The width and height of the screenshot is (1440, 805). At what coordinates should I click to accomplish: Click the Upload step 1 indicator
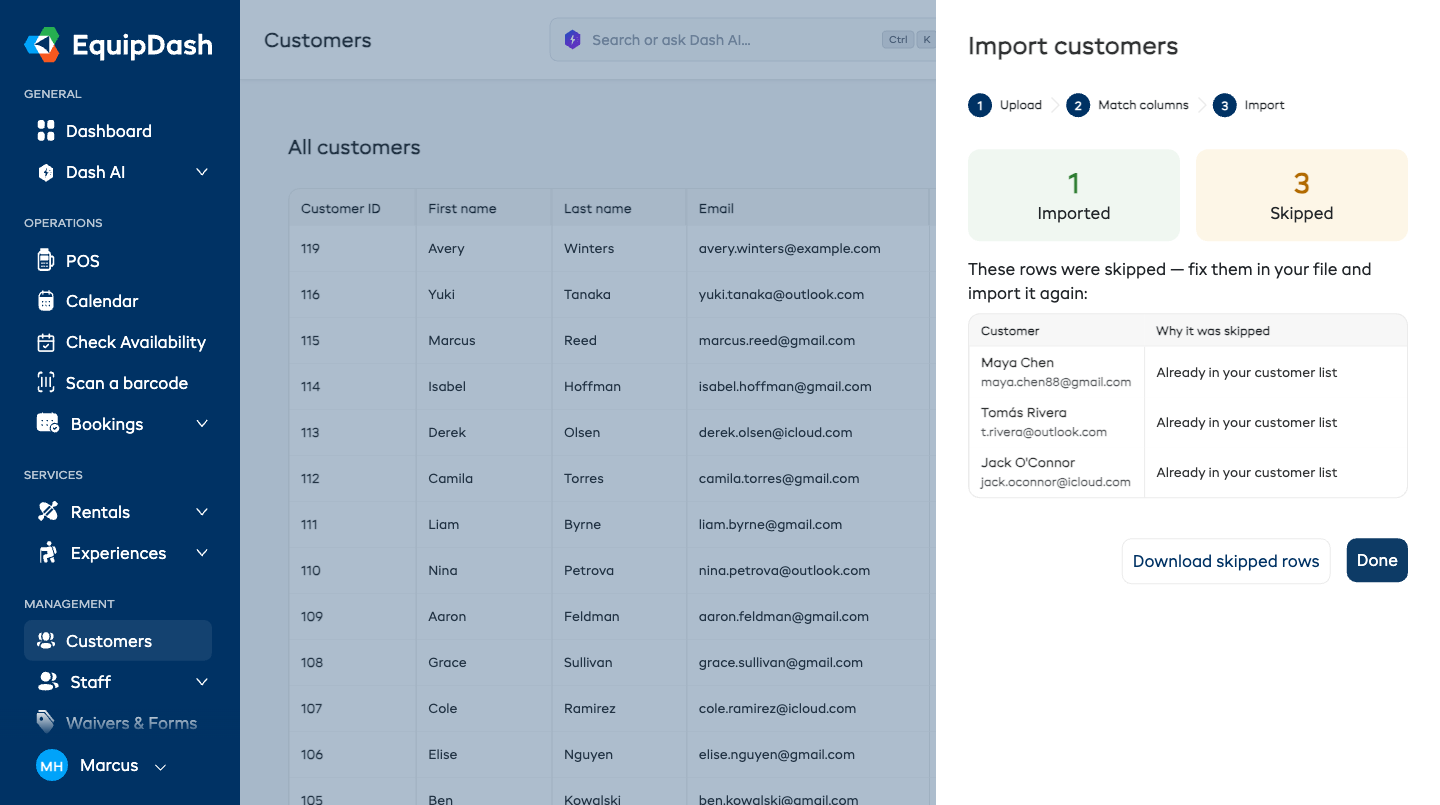[x=1005, y=105]
